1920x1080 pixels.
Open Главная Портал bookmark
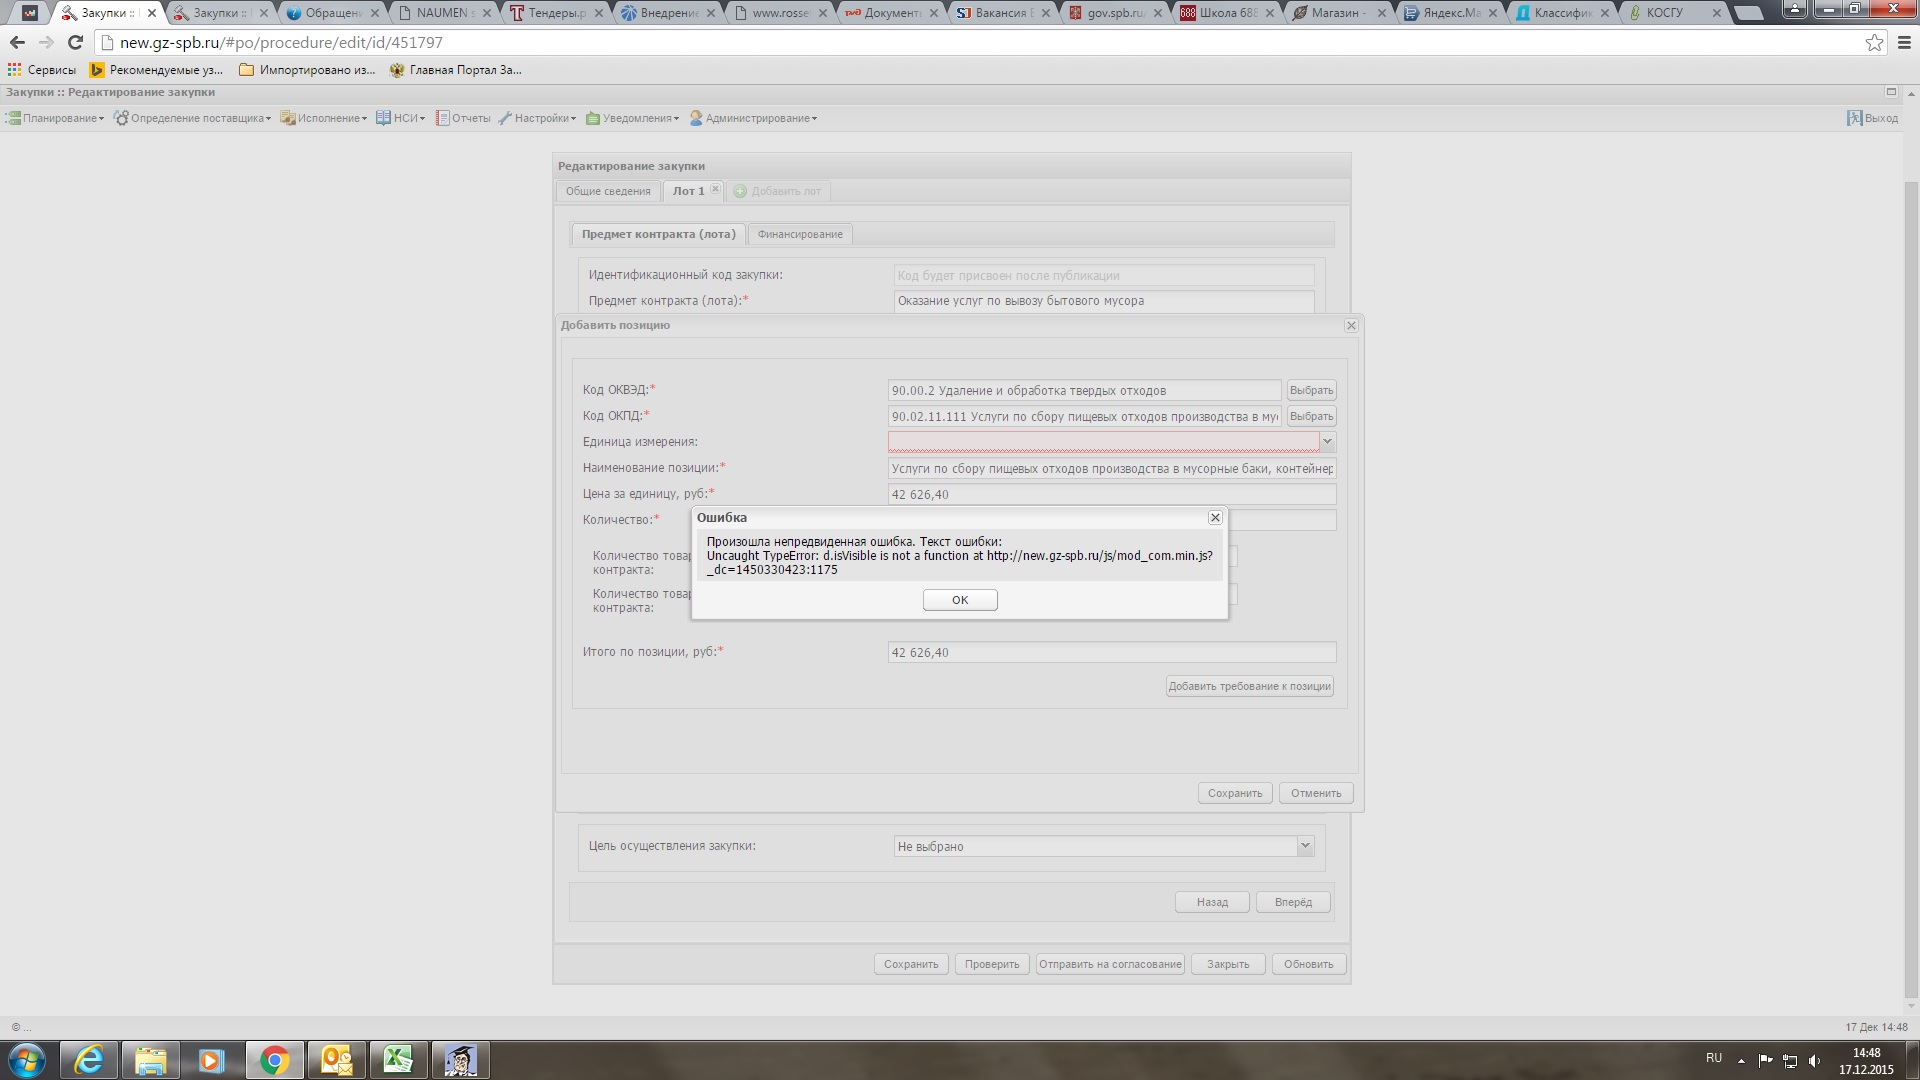[x=456, y=70]
